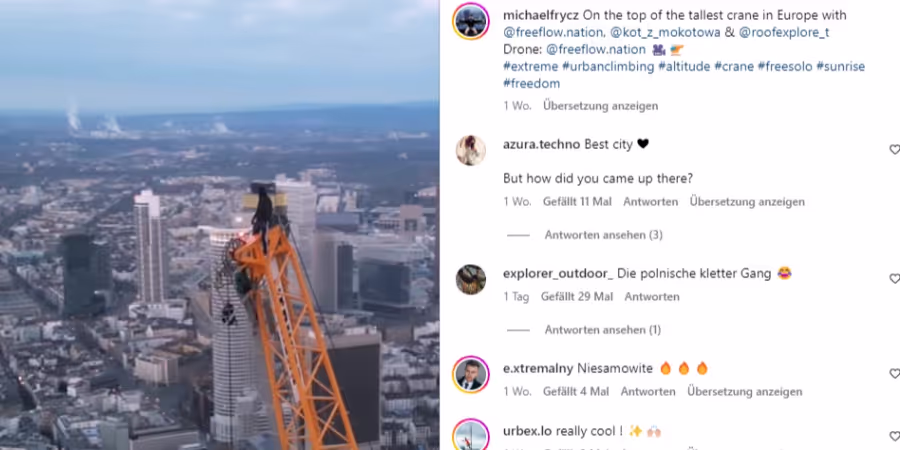Open e.xtremalny profile avatar
900x450 pixels.
[471, 374]
